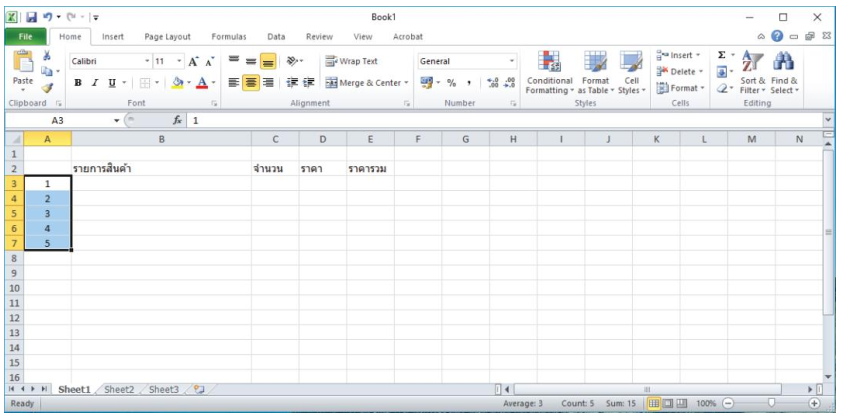
Task: Click the Delete cells button
Action: (682, 71)
